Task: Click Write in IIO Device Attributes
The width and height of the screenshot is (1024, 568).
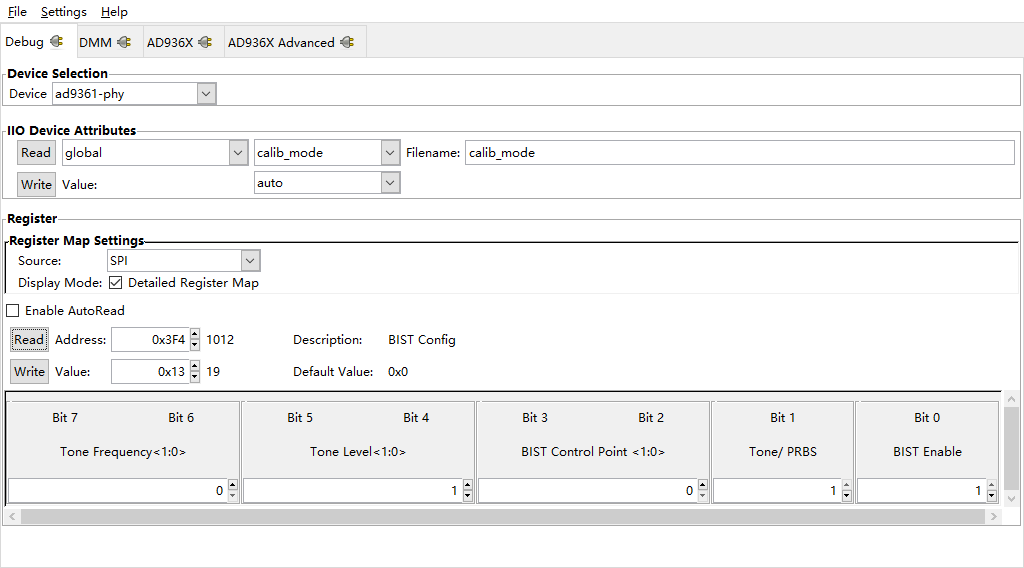Action: [x=36, y=185]
